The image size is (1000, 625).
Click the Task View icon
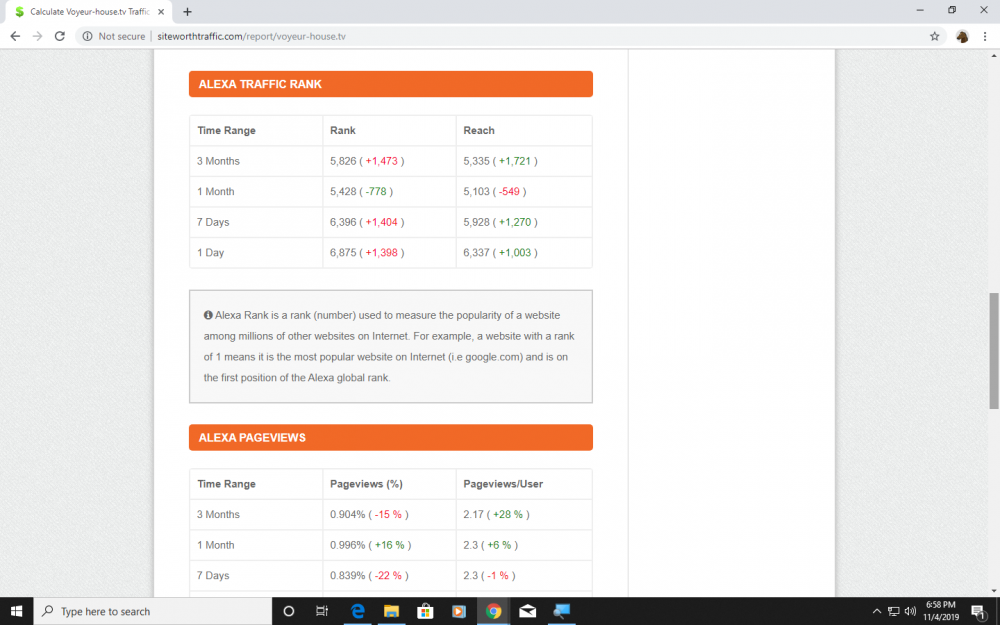322,611
